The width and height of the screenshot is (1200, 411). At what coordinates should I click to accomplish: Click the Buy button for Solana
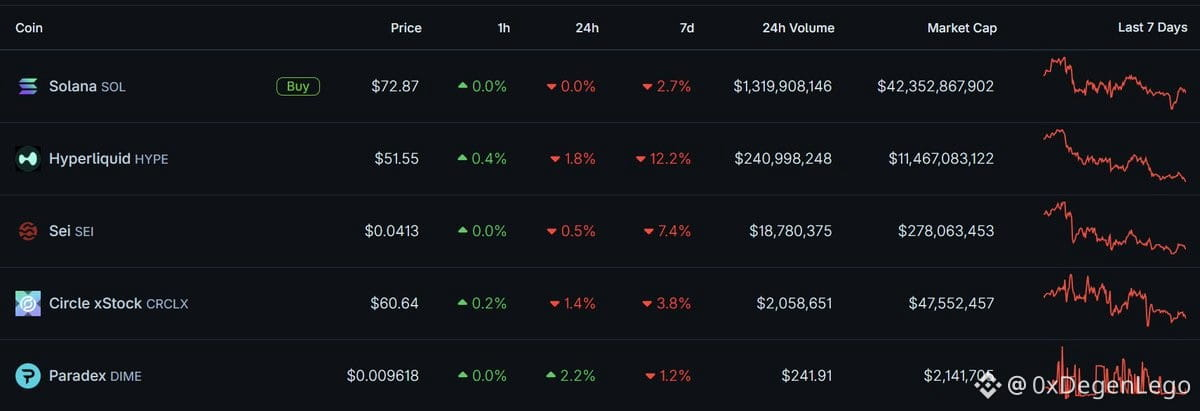coord(298,86)
